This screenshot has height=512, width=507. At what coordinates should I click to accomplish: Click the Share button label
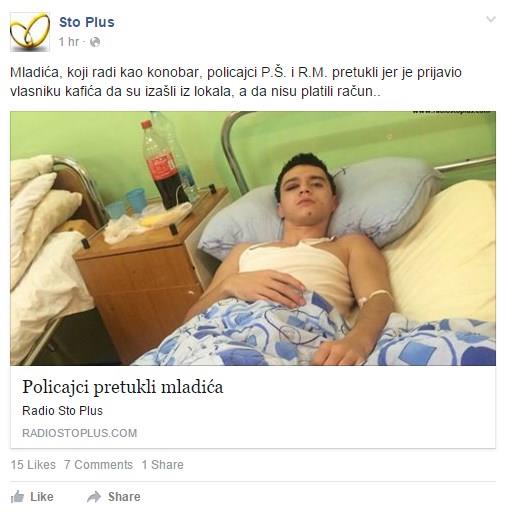pyautogui.click(x=124, y=497)
